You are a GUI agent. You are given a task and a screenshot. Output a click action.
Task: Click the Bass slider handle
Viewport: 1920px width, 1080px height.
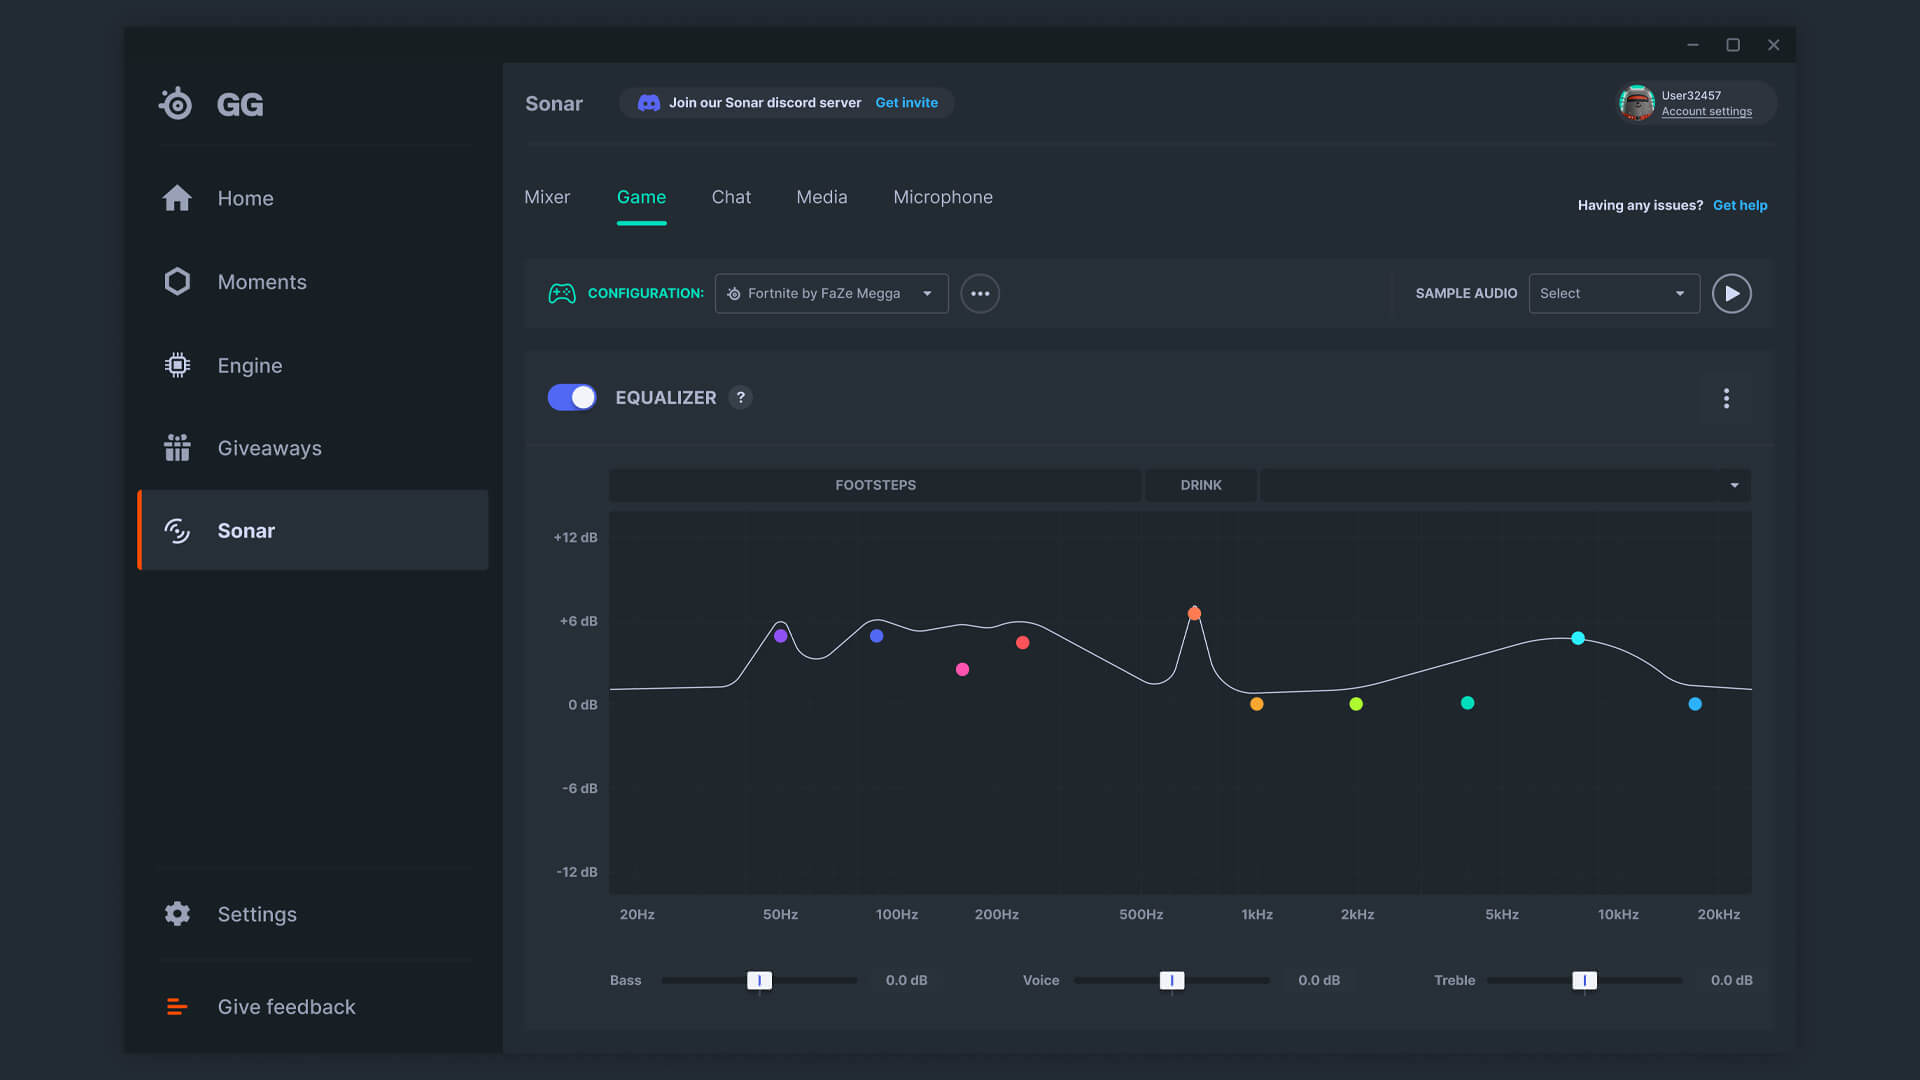pyautogui.click(x=759, y=981)
